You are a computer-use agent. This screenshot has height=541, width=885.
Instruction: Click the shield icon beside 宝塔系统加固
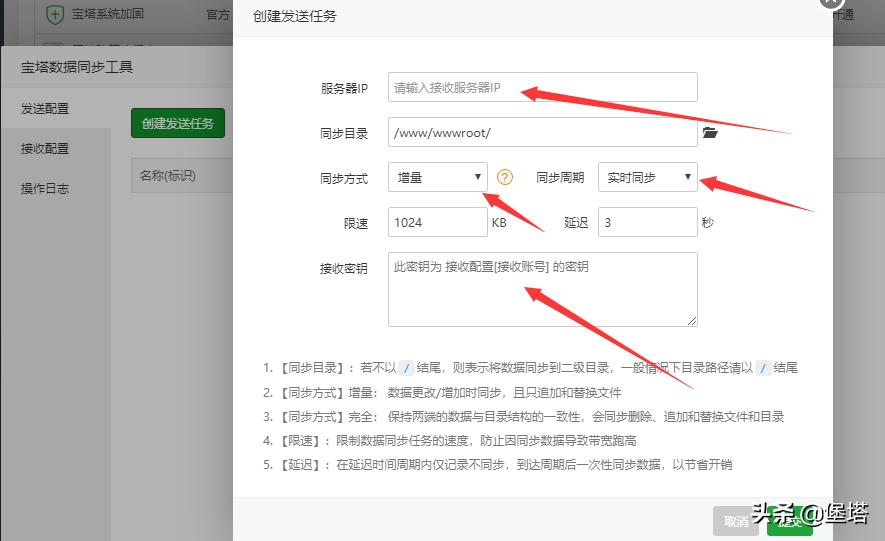(55, 14)
